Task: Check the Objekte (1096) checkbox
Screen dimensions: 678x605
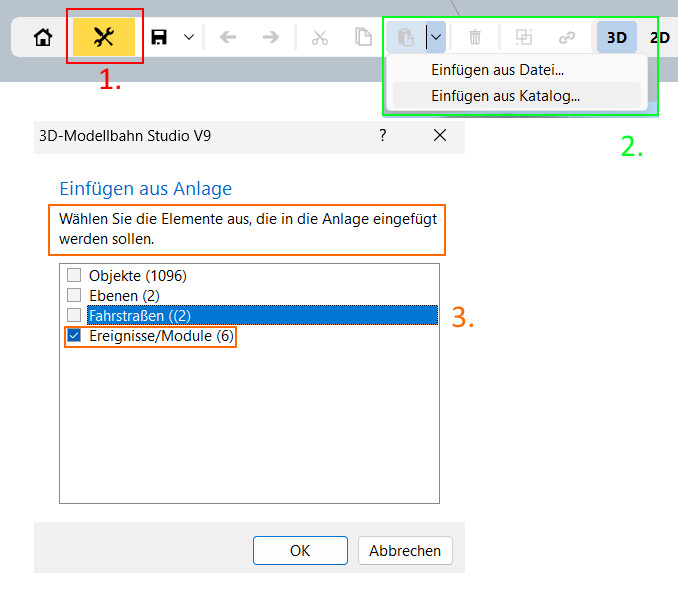Action: point(74,275)
